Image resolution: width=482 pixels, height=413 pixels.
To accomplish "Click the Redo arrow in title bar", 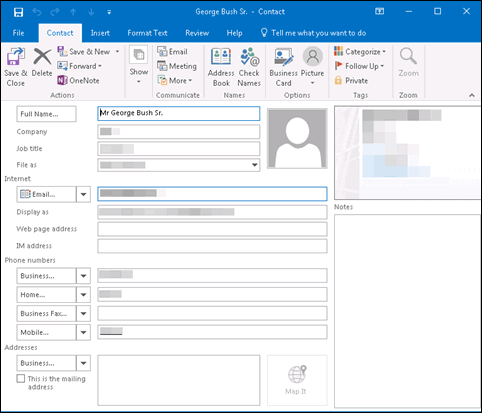I will (x=55, y=12).
